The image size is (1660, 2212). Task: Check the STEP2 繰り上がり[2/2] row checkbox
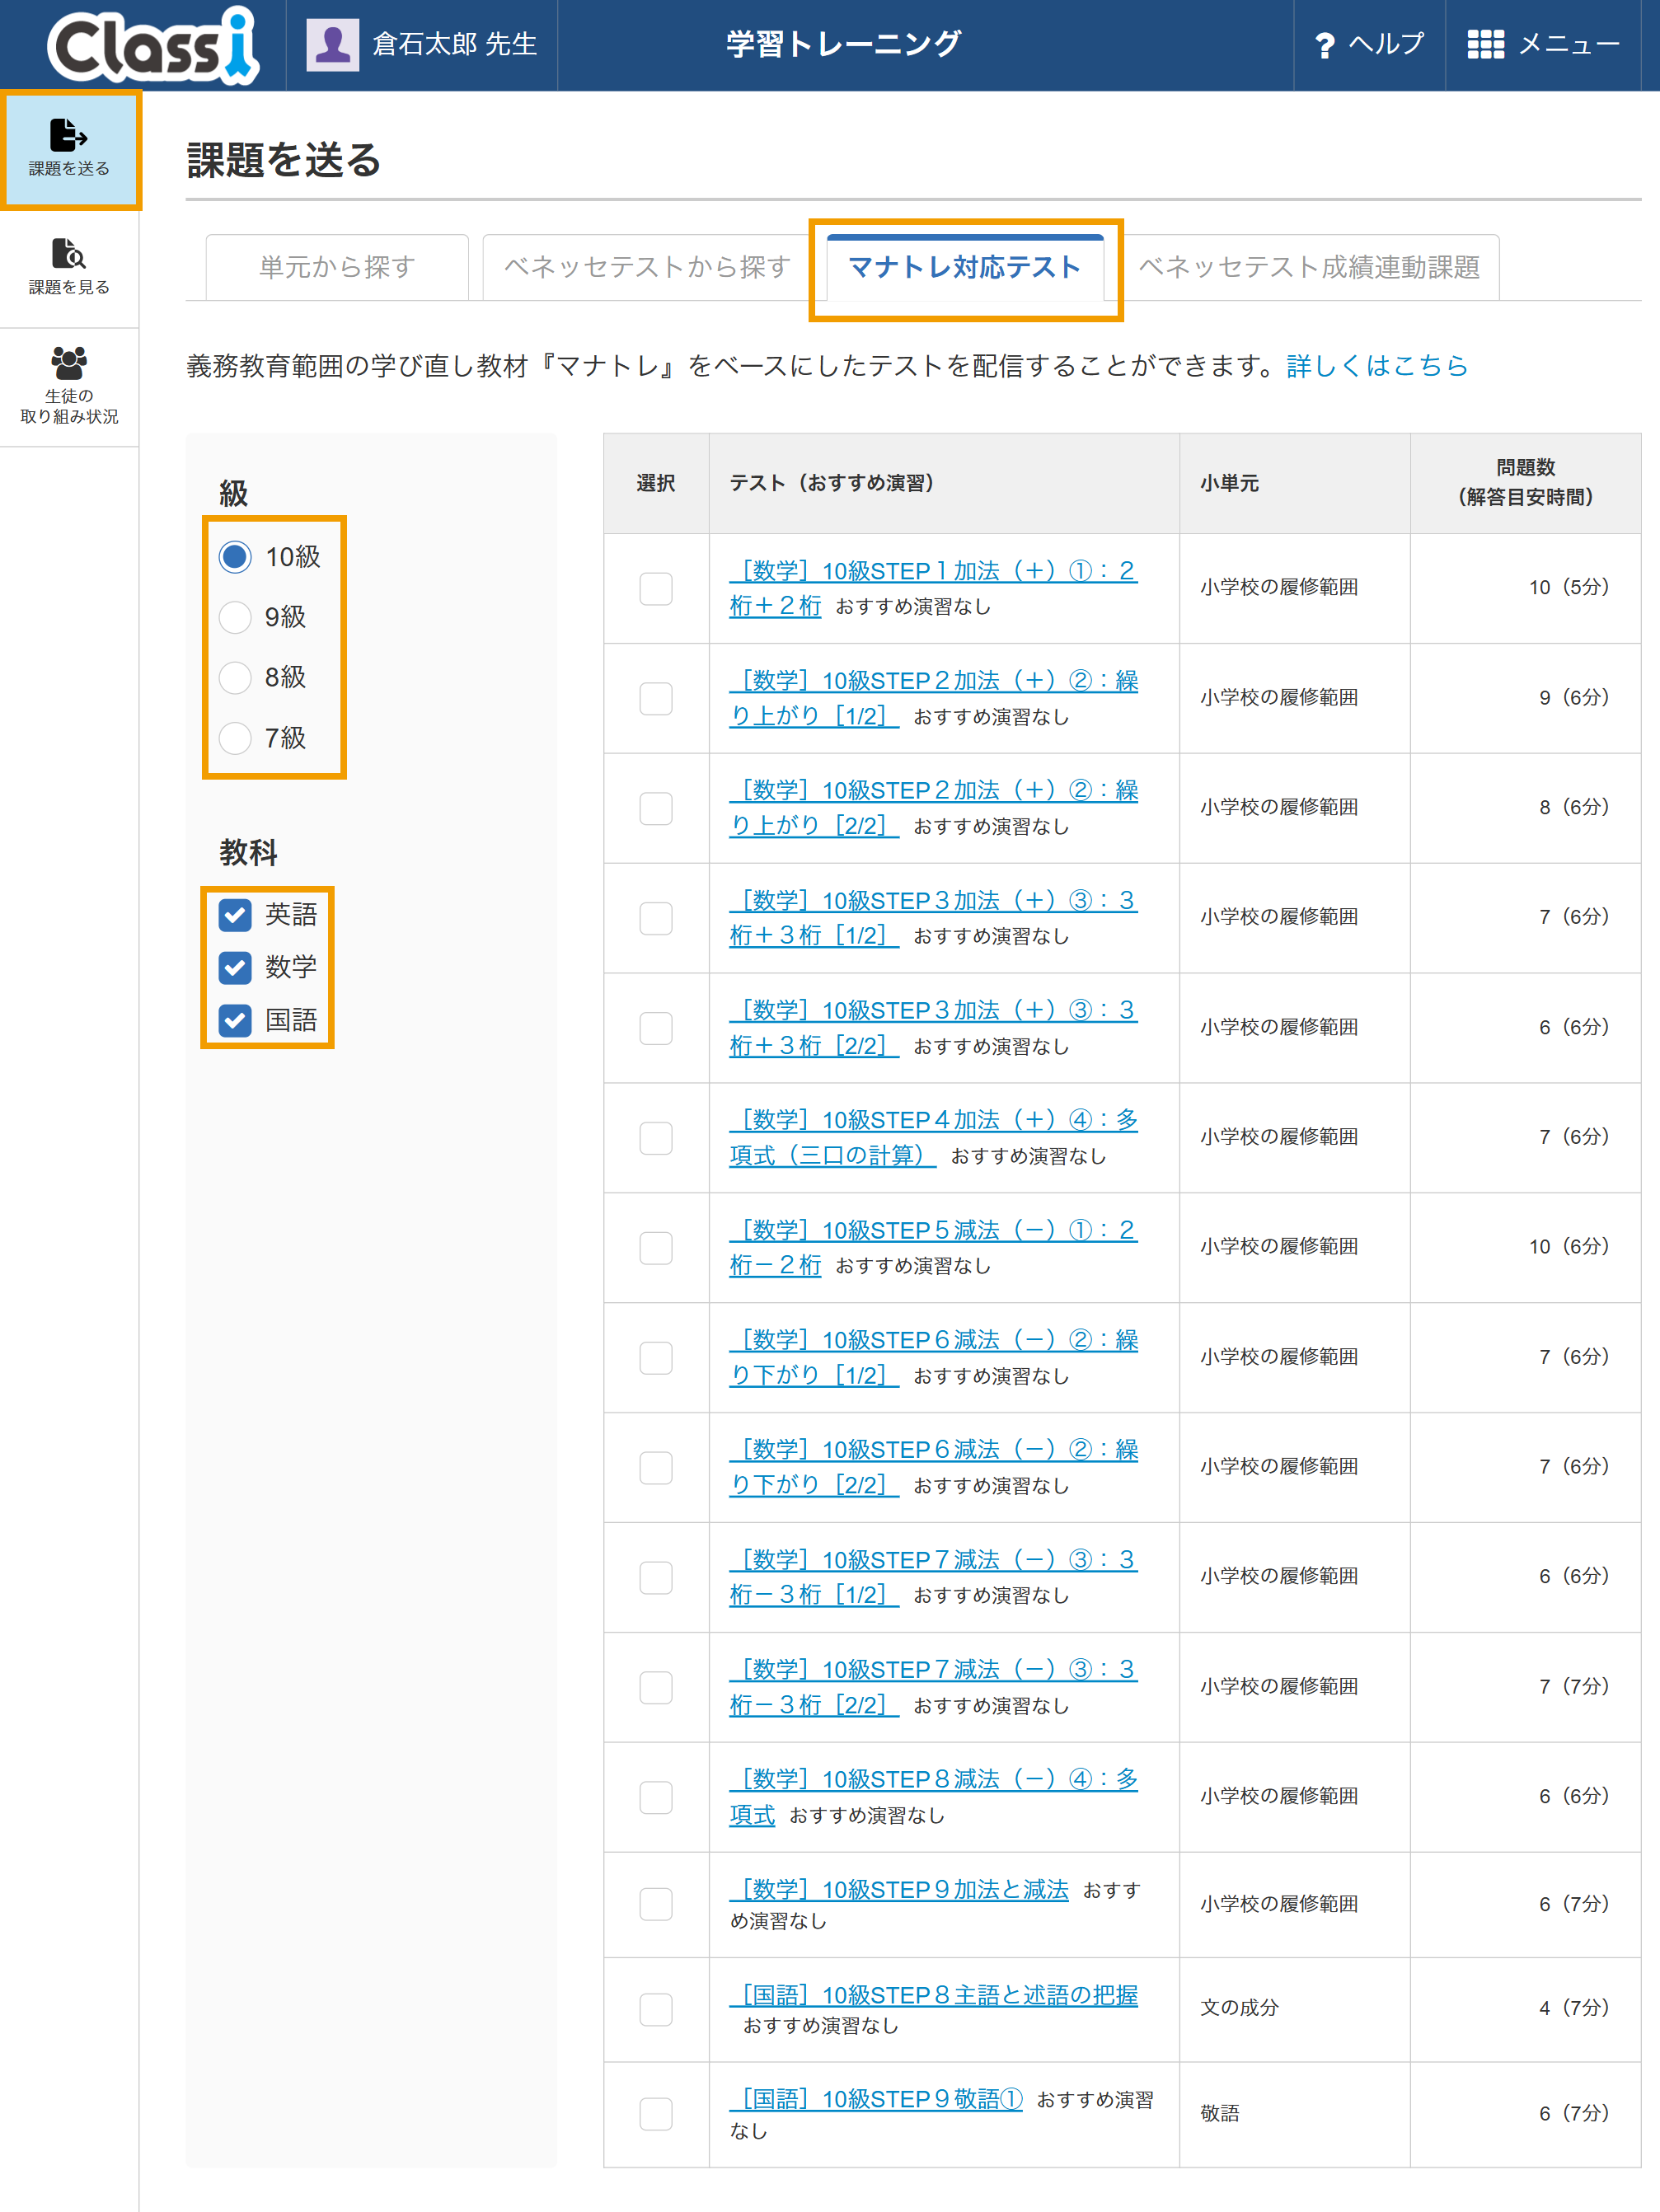pos(656,808)
